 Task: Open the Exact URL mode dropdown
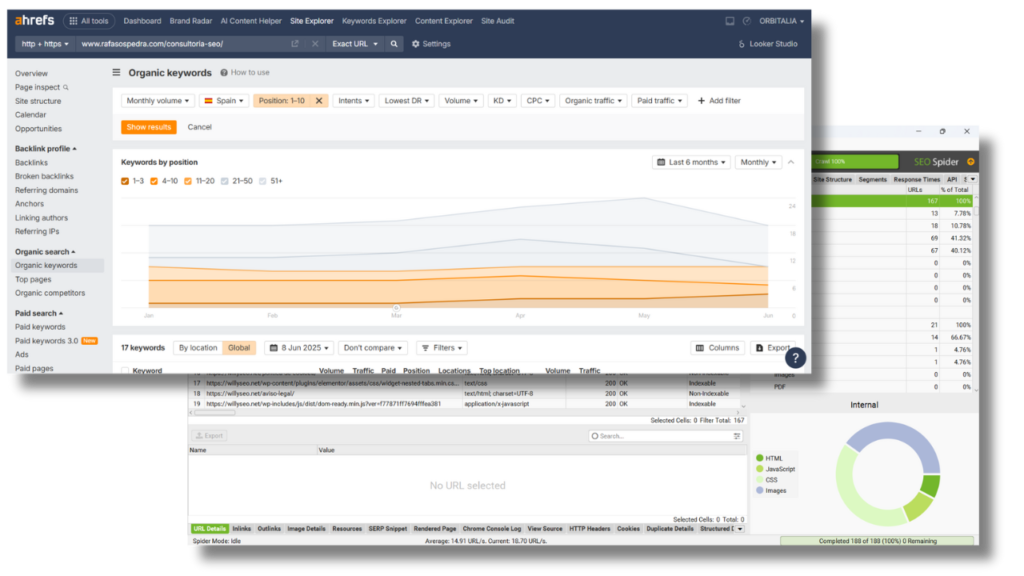point(355,44)
